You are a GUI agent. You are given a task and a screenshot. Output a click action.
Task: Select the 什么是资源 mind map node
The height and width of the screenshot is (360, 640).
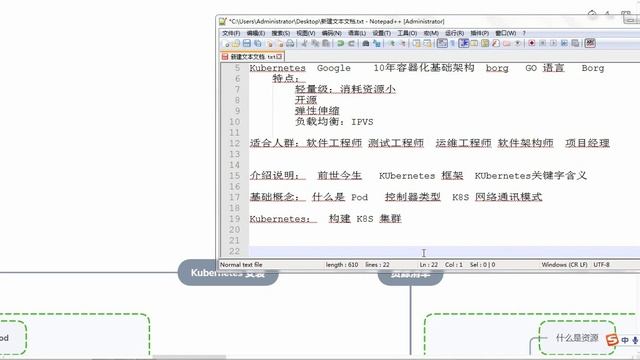(577, 338)
